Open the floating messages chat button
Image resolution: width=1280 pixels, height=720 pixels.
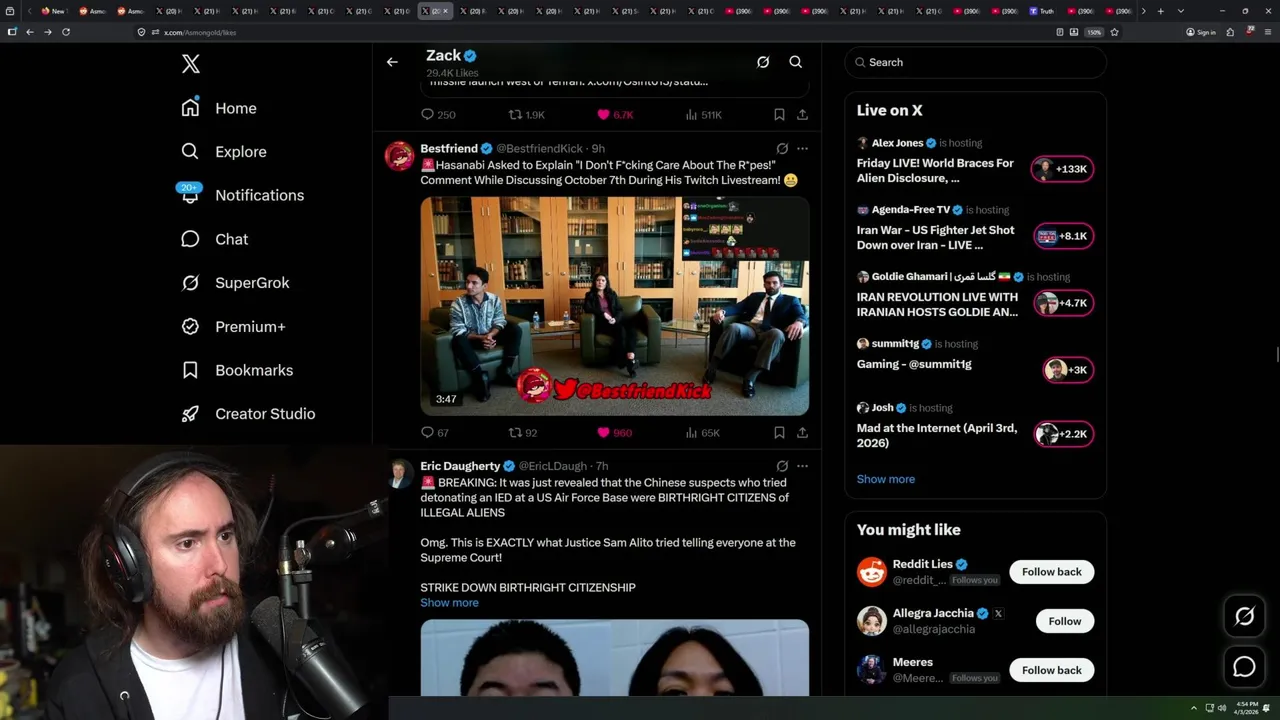[1244, 666]
